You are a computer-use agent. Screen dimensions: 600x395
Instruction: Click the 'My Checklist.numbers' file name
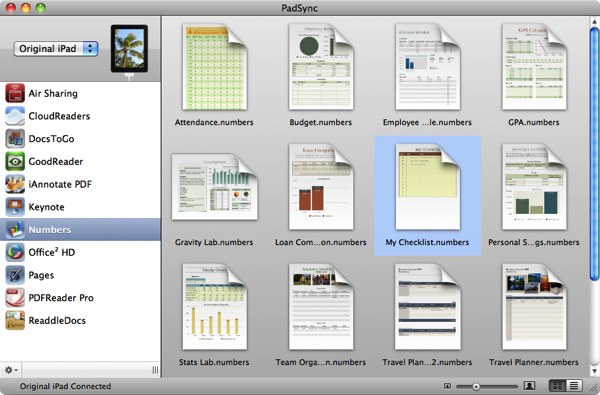point(427,242)
